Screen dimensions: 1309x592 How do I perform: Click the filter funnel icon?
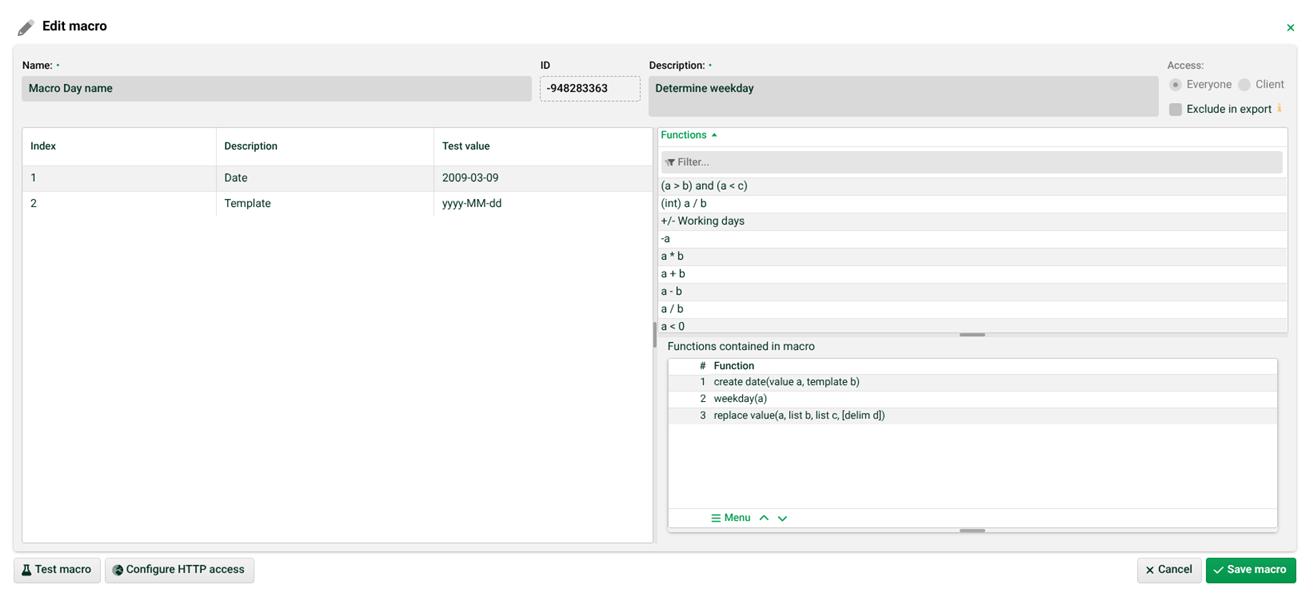click(x=670, y=162)
